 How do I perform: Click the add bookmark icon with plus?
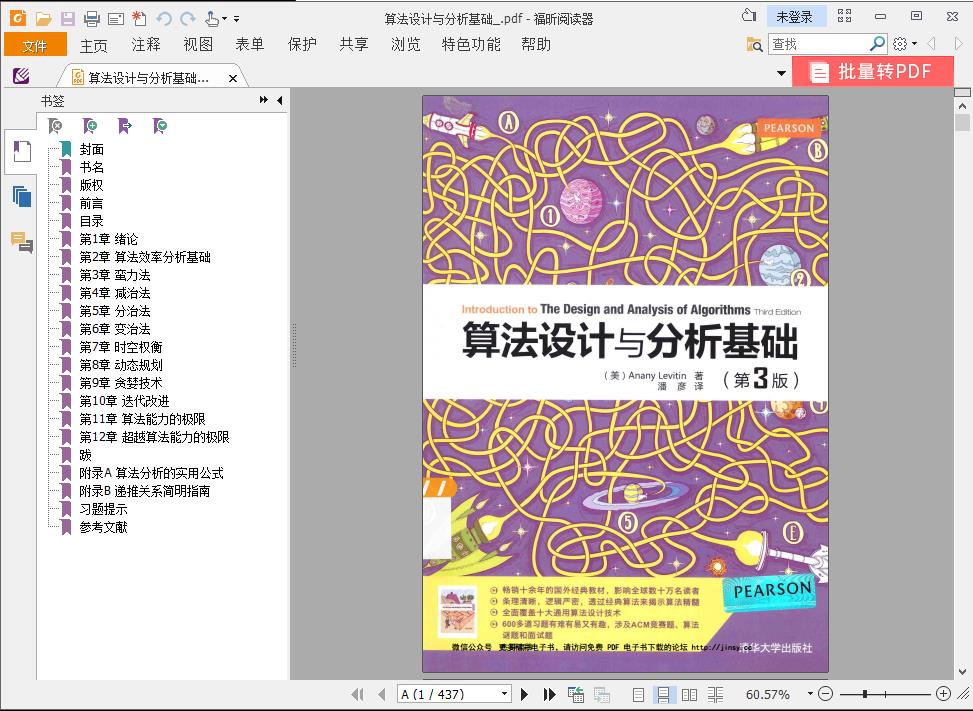coord(90,126)
